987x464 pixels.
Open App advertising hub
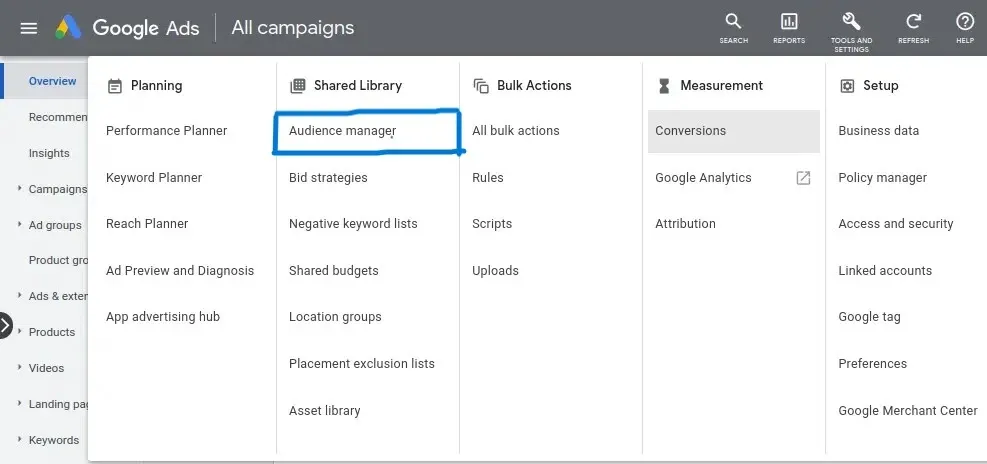(x=162, y=317)
